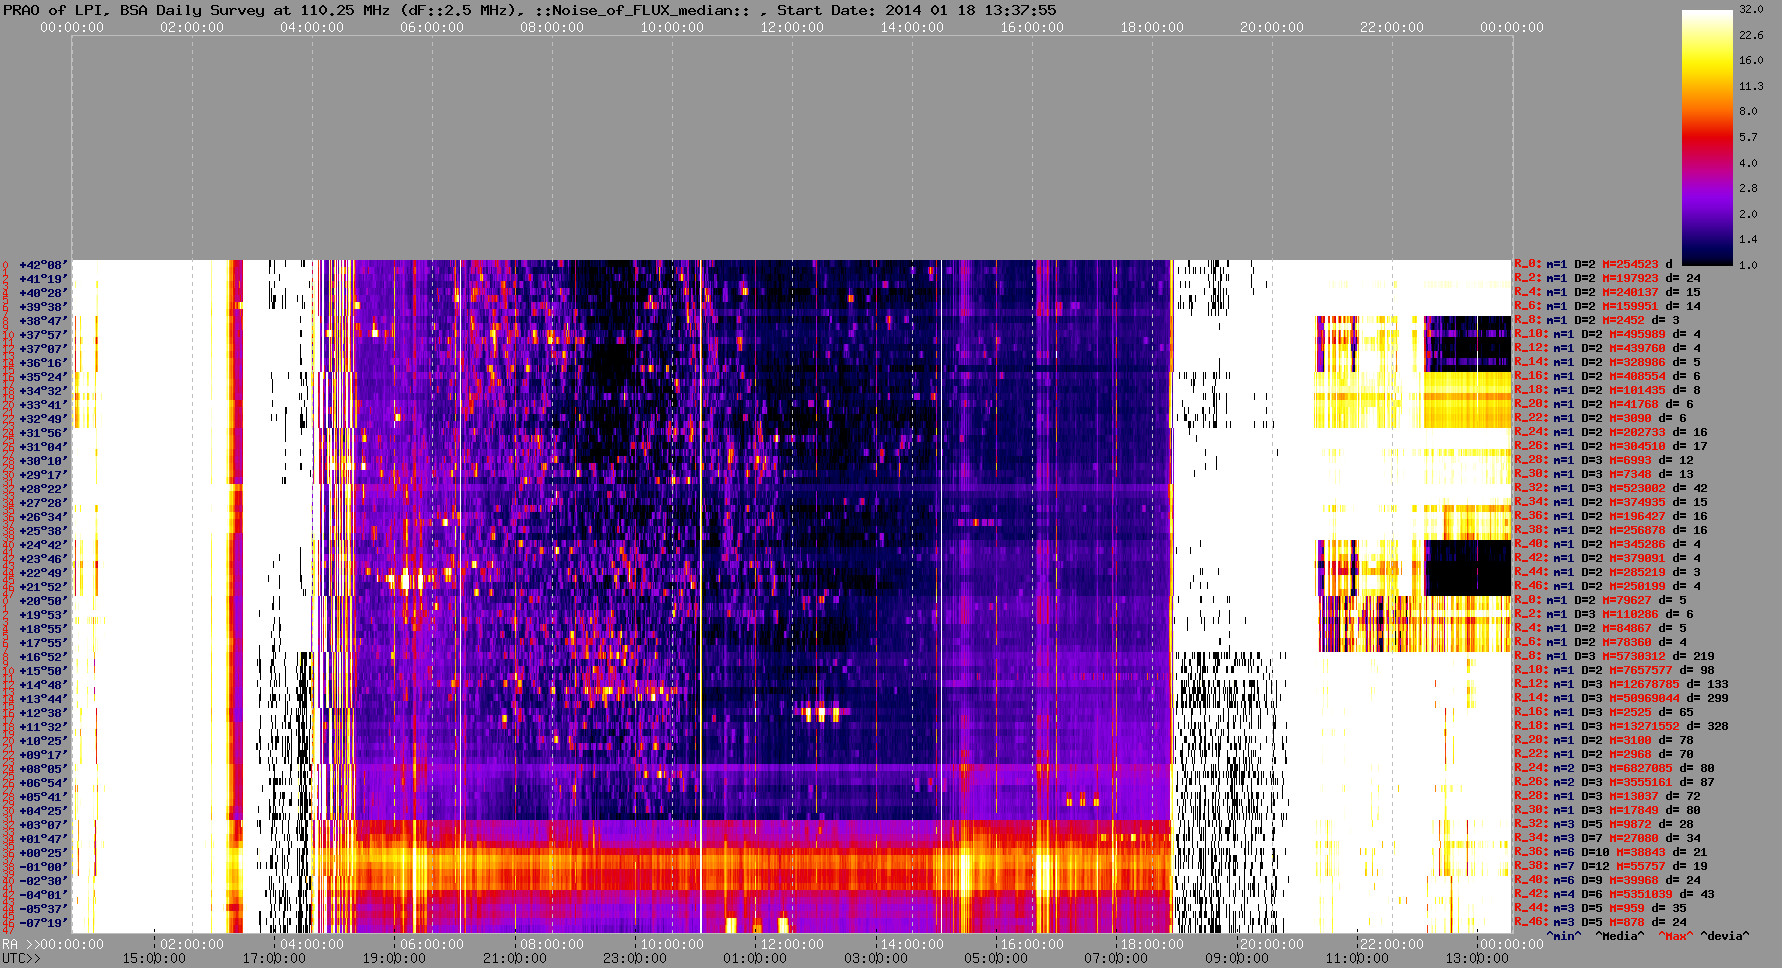This screenshot has width=1782, height=968.
Task: Click declination label +28°22'
Action: coord(43,489)
